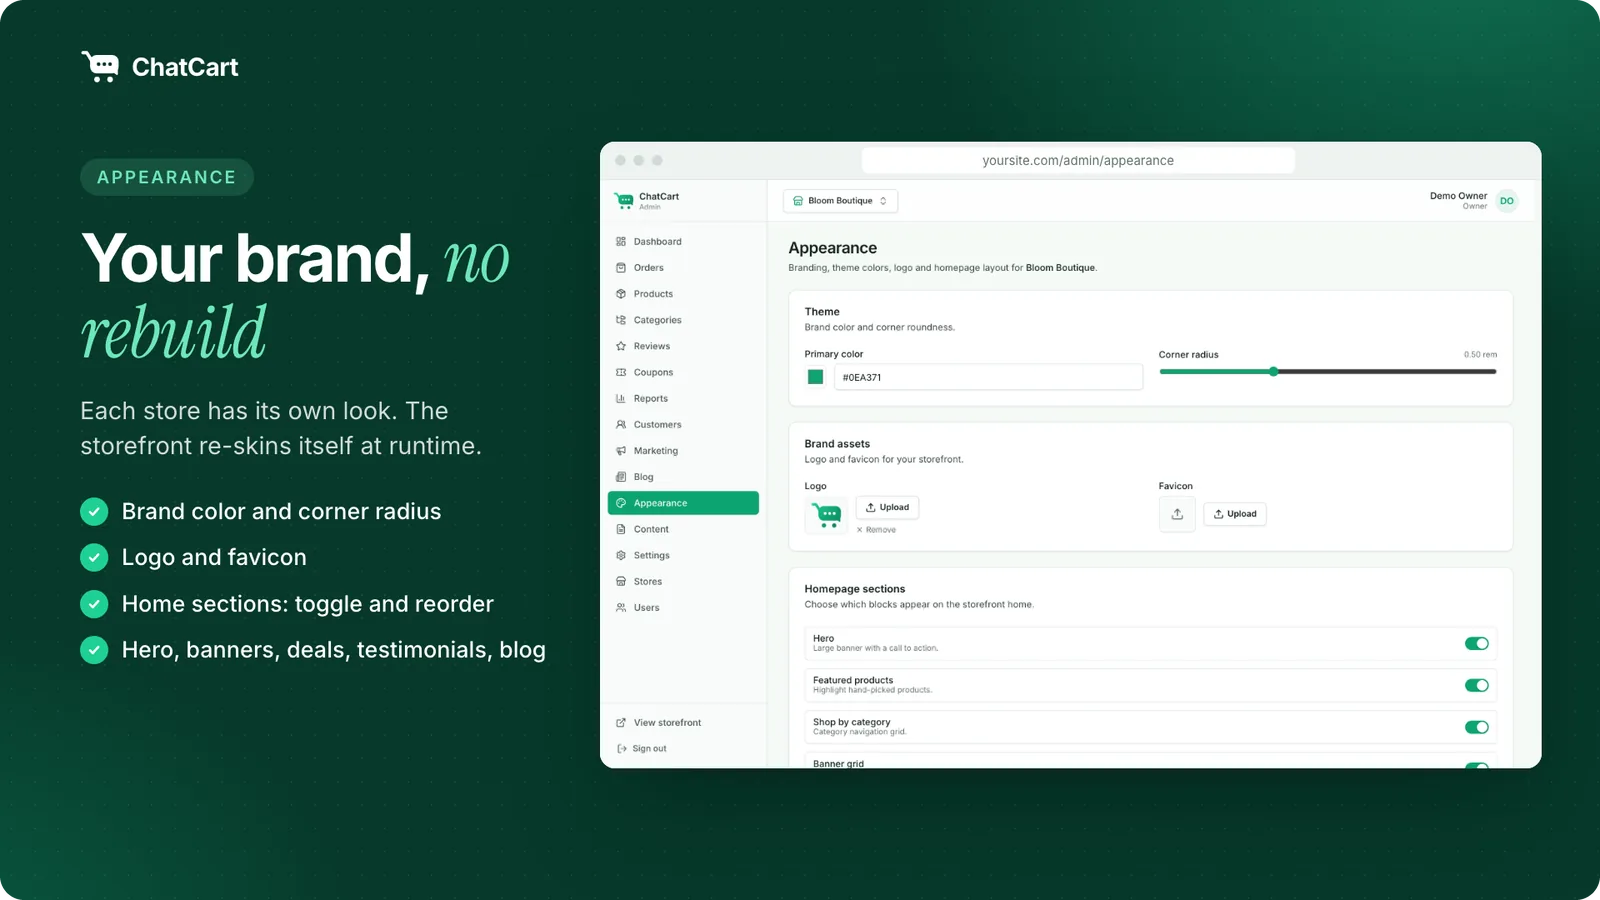Toggle the Featured products switch
The width and height of the screenshot is (1600, 900).
click(x=1477, y=685)
